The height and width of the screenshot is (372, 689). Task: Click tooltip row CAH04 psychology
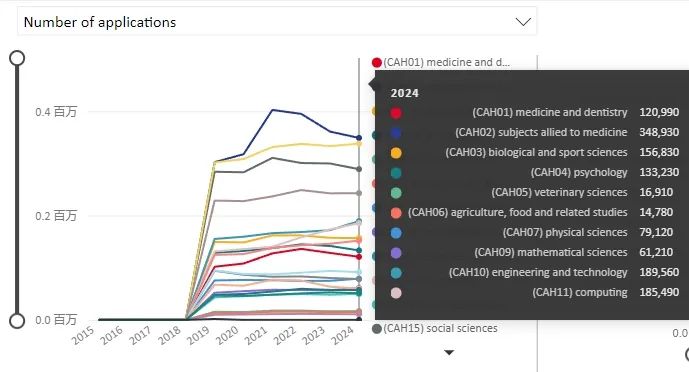pos(535,172)
